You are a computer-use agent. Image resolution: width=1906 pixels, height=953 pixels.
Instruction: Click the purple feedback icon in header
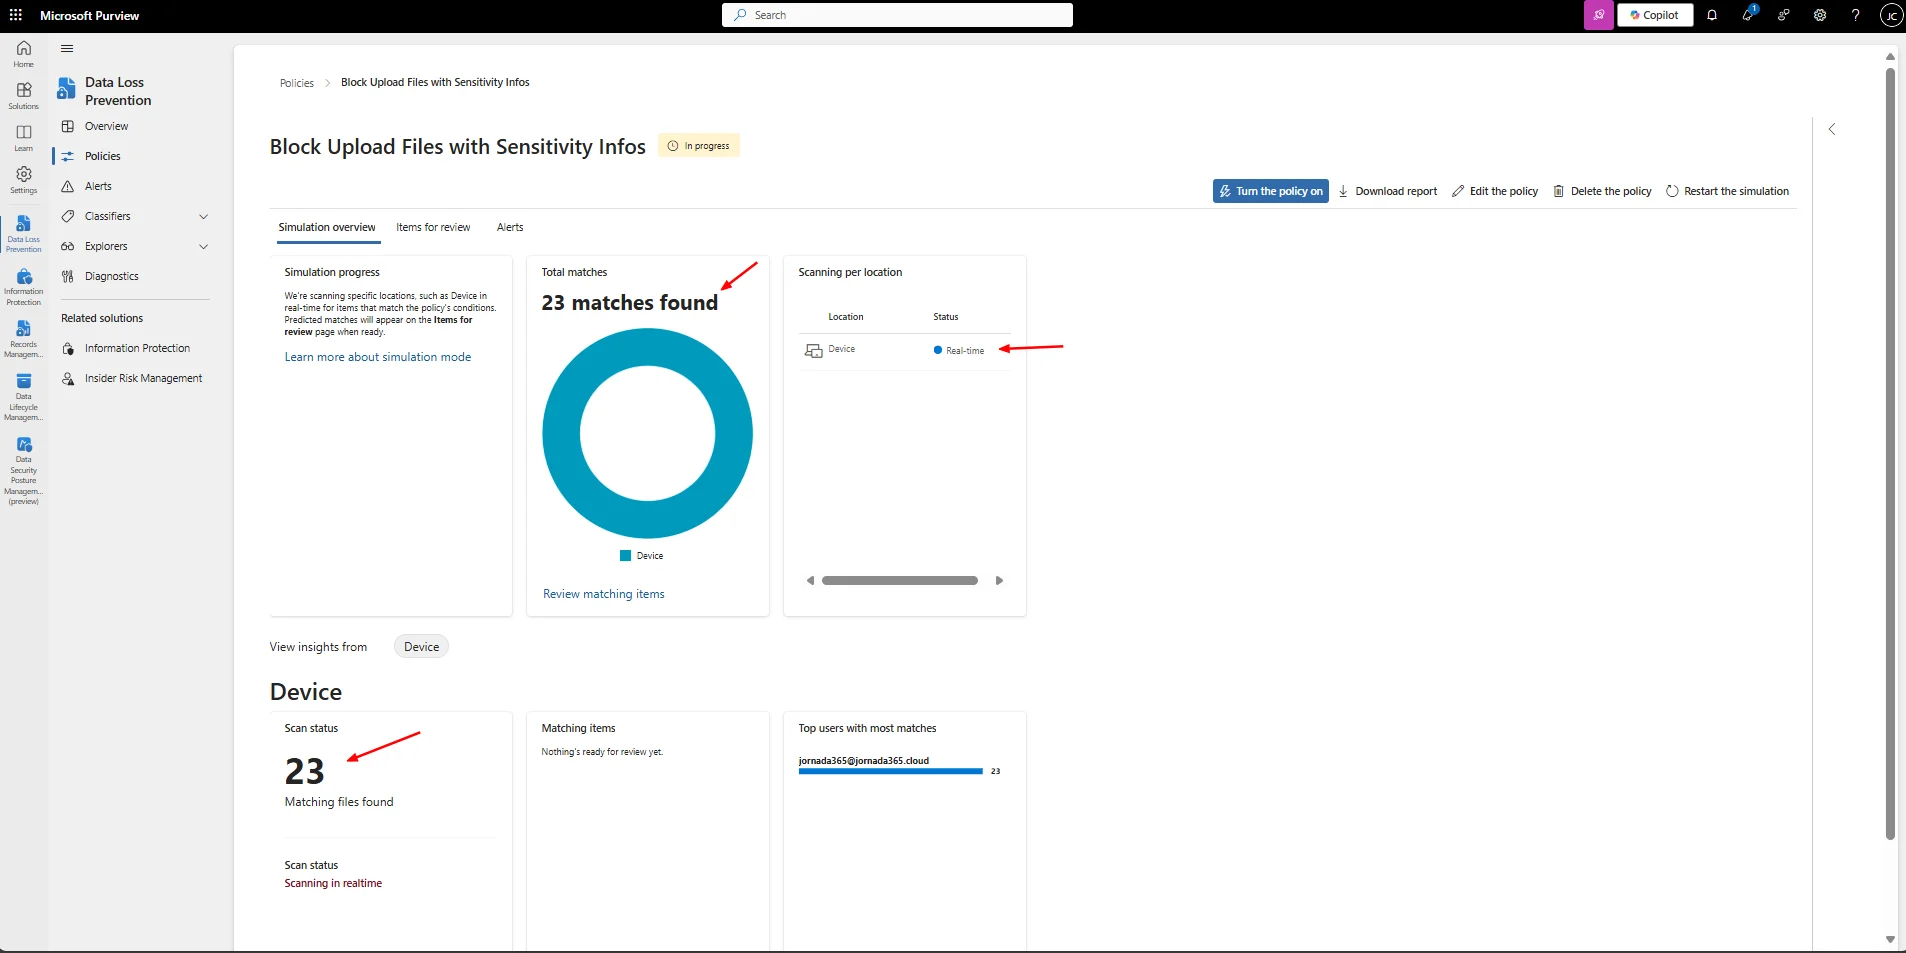pos(1598,15)
